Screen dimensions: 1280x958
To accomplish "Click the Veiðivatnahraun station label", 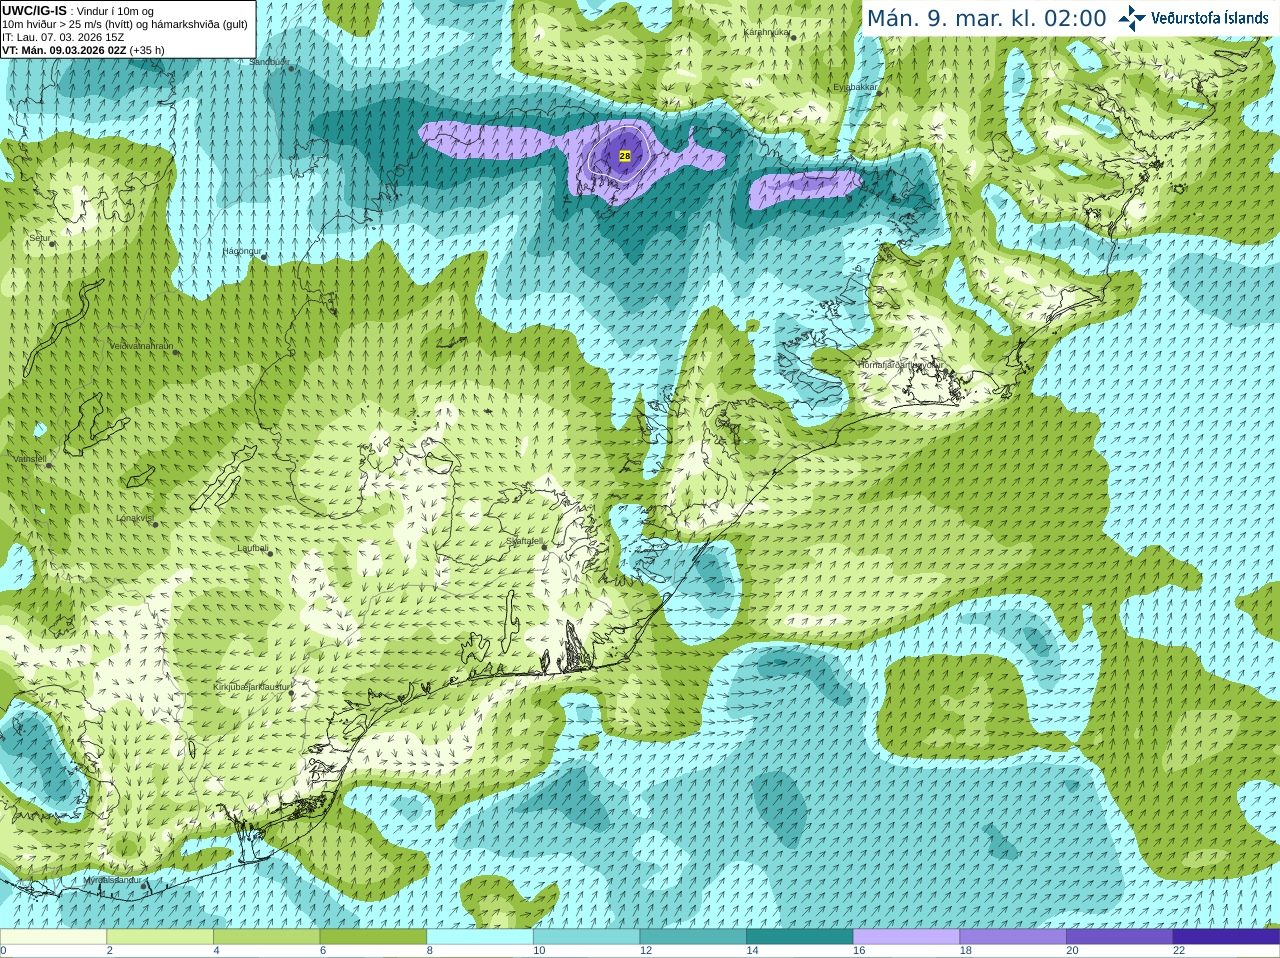I will point(141,346).
